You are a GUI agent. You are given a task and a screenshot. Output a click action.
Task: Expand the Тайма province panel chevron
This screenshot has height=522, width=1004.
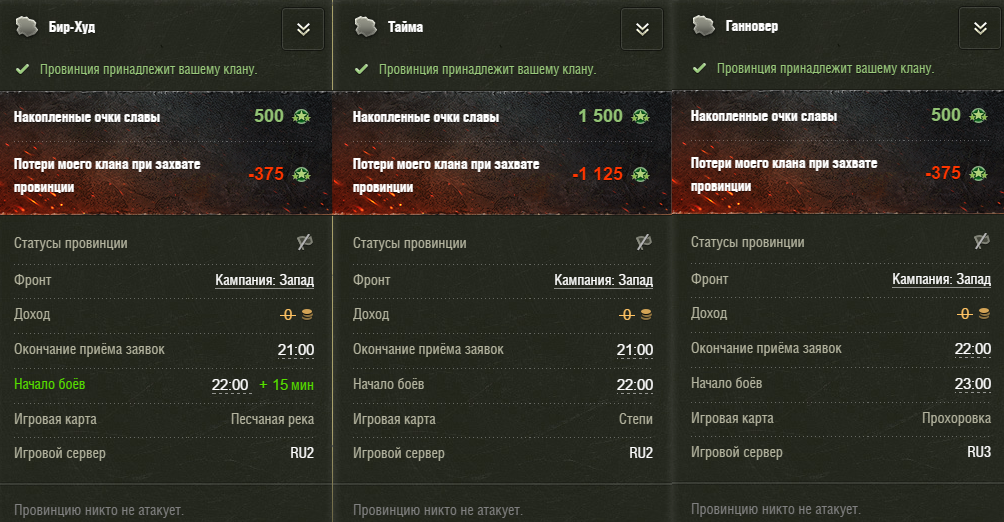pos(642,29)
